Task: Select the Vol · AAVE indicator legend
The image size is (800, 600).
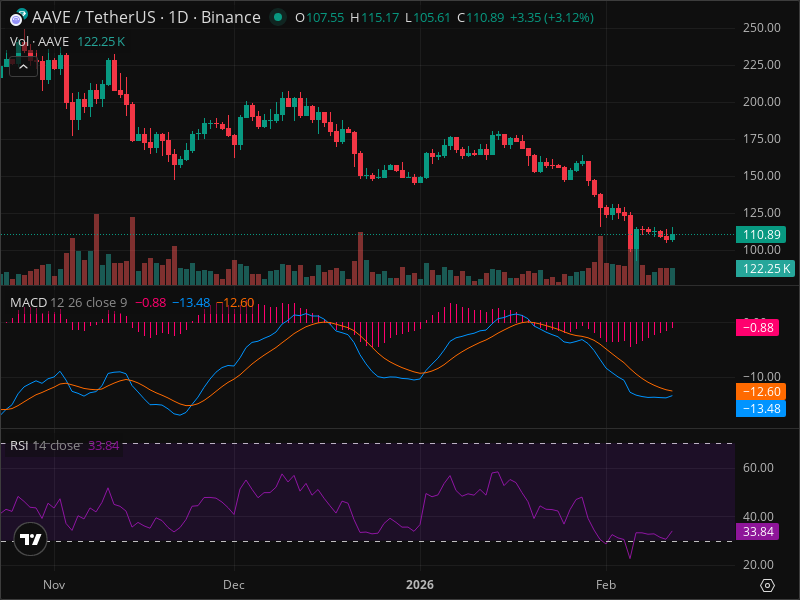Action: tap(39, 42)
